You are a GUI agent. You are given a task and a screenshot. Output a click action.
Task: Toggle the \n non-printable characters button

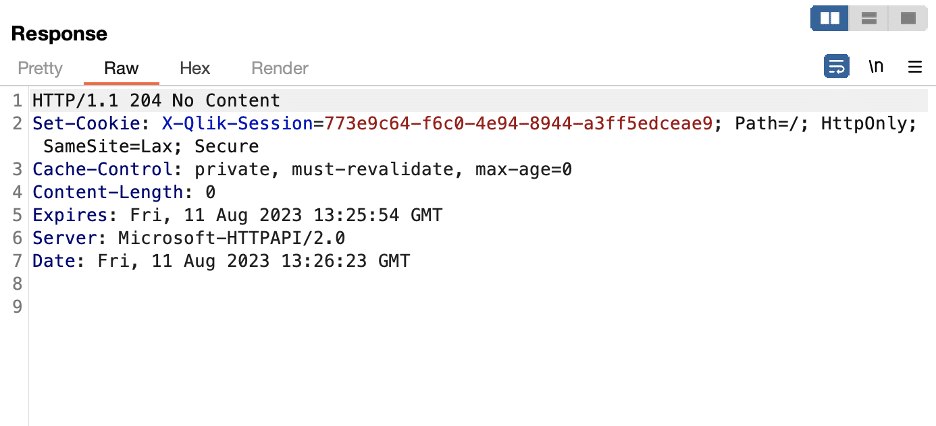(x=876, y=67)
